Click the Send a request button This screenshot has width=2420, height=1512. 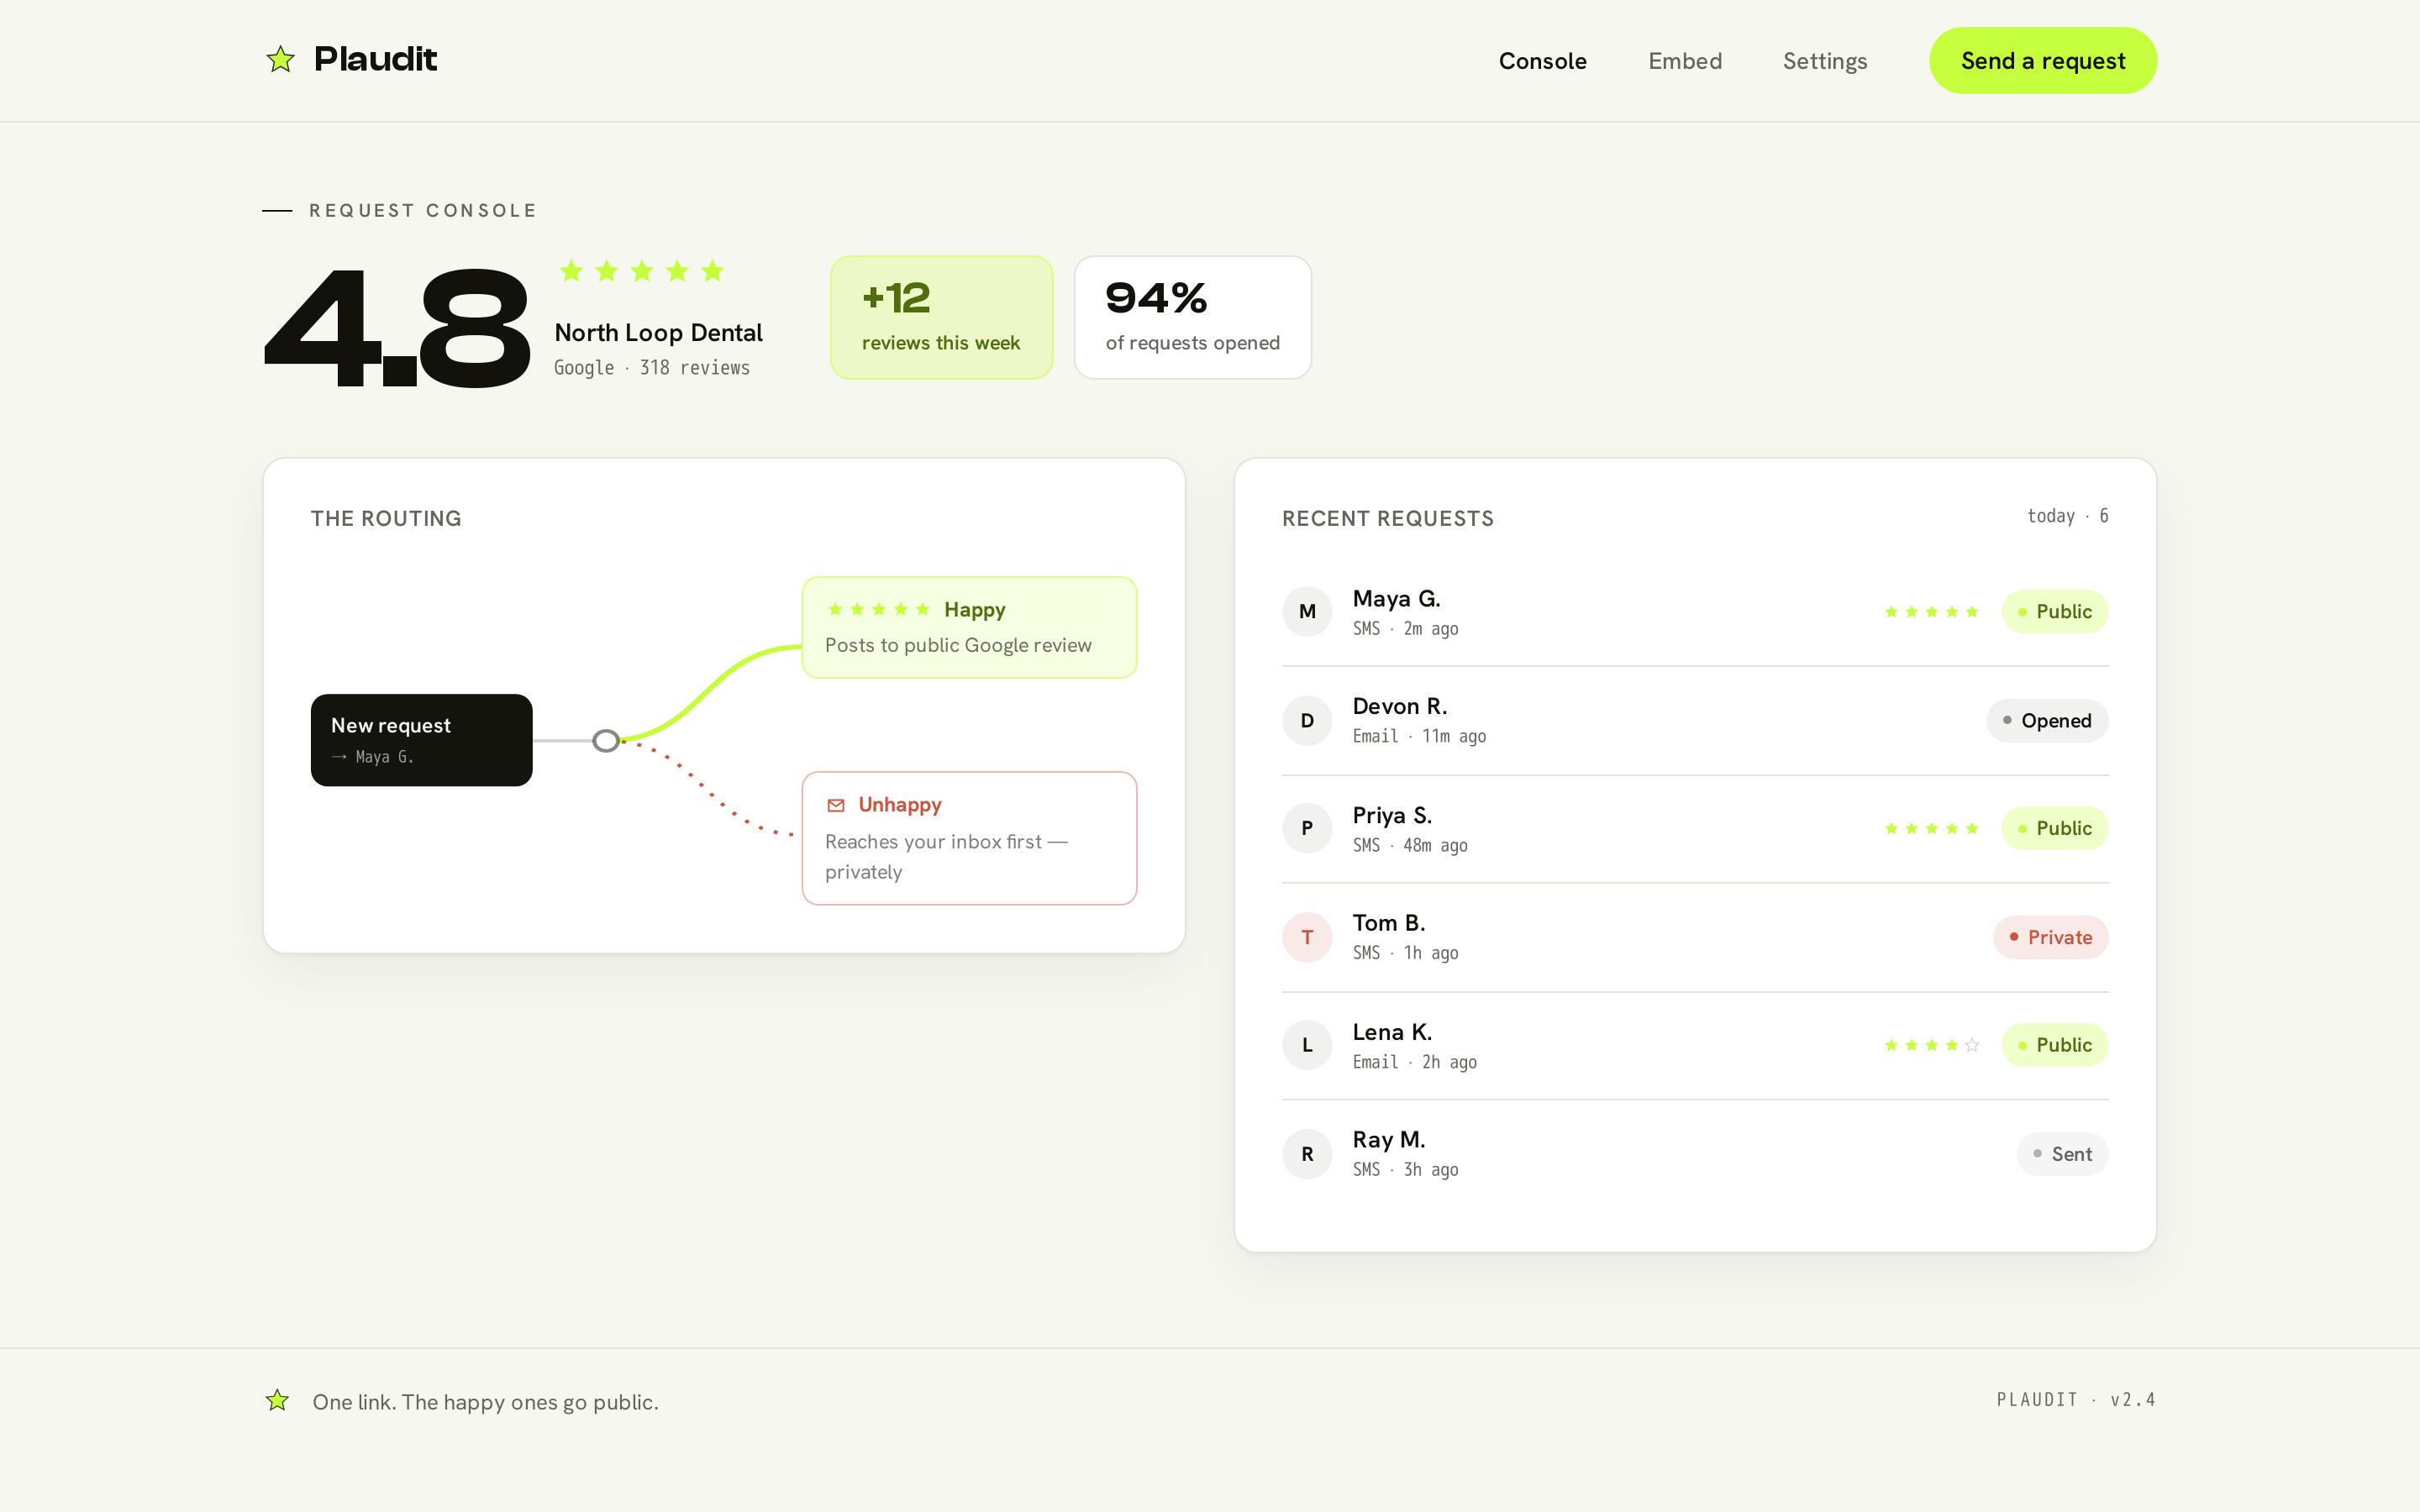(2043, 61)
